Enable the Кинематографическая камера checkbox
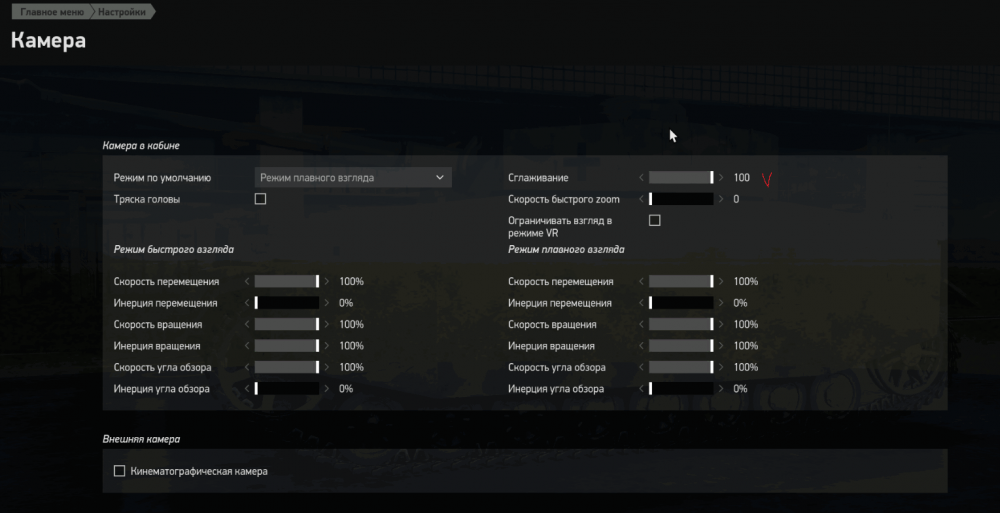The image size is (1000, 513). click(119, 471)
